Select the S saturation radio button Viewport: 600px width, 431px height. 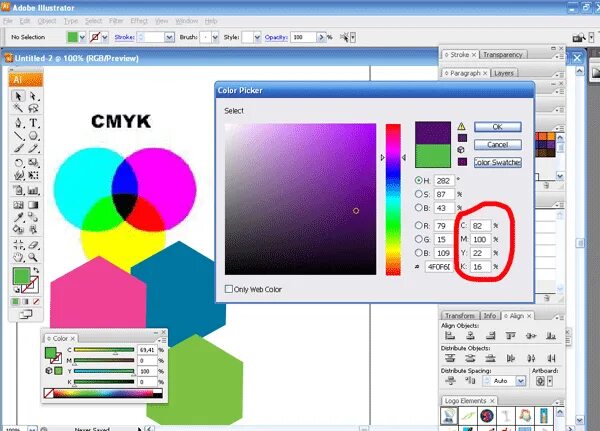coord(419,194)
